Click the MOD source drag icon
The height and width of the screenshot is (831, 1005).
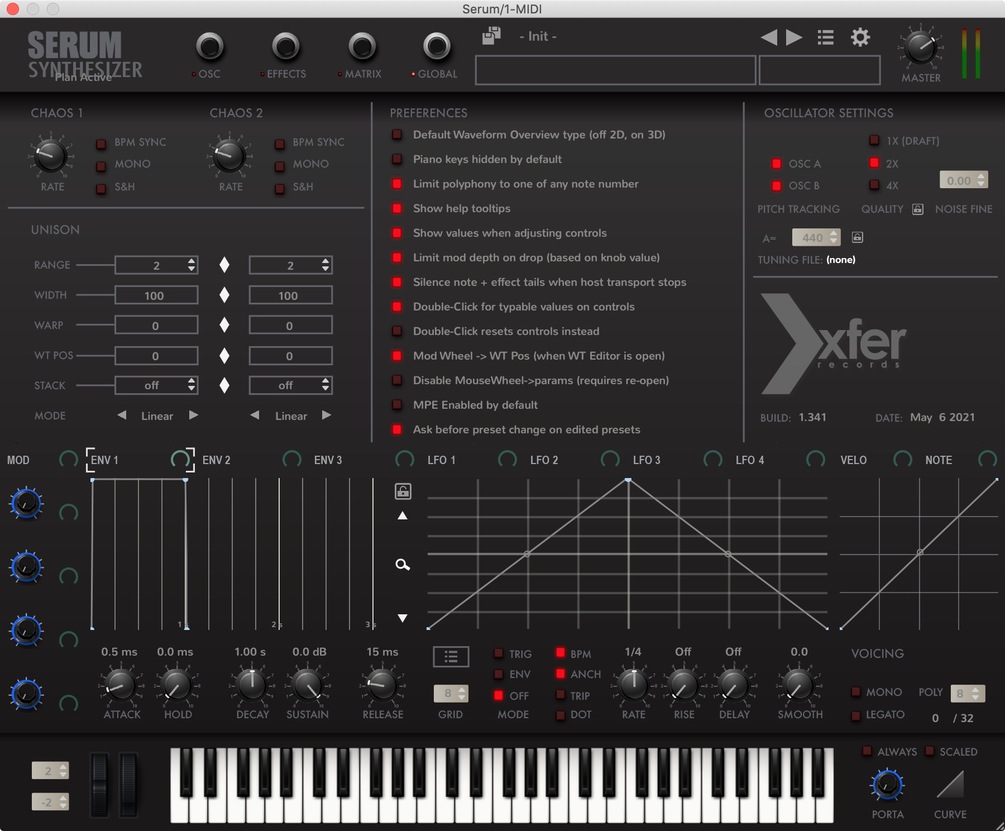click(69, 459)
